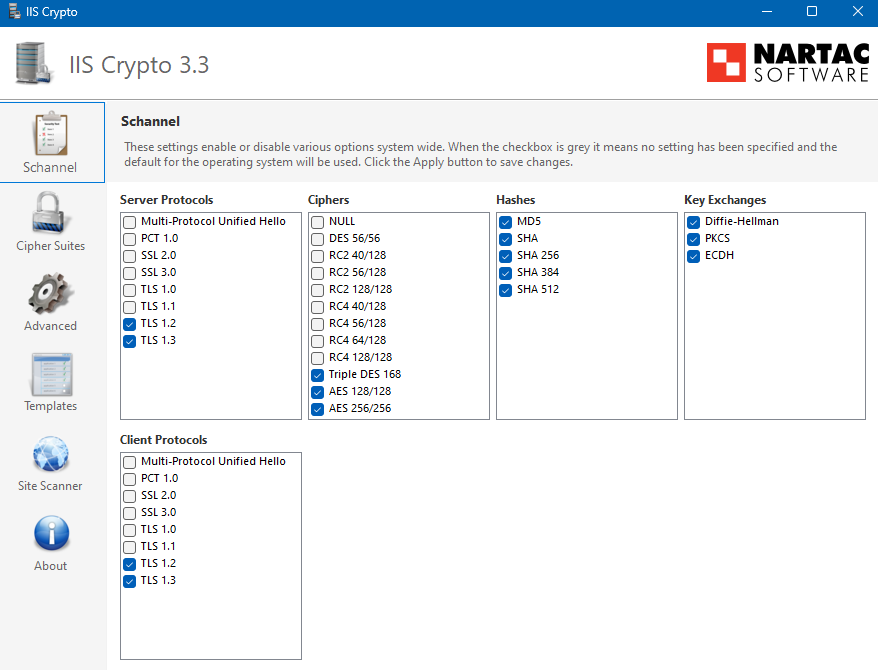Open the Site Scanner globe icon
Viewport: 878px width, 670px height.
point(51,454)
